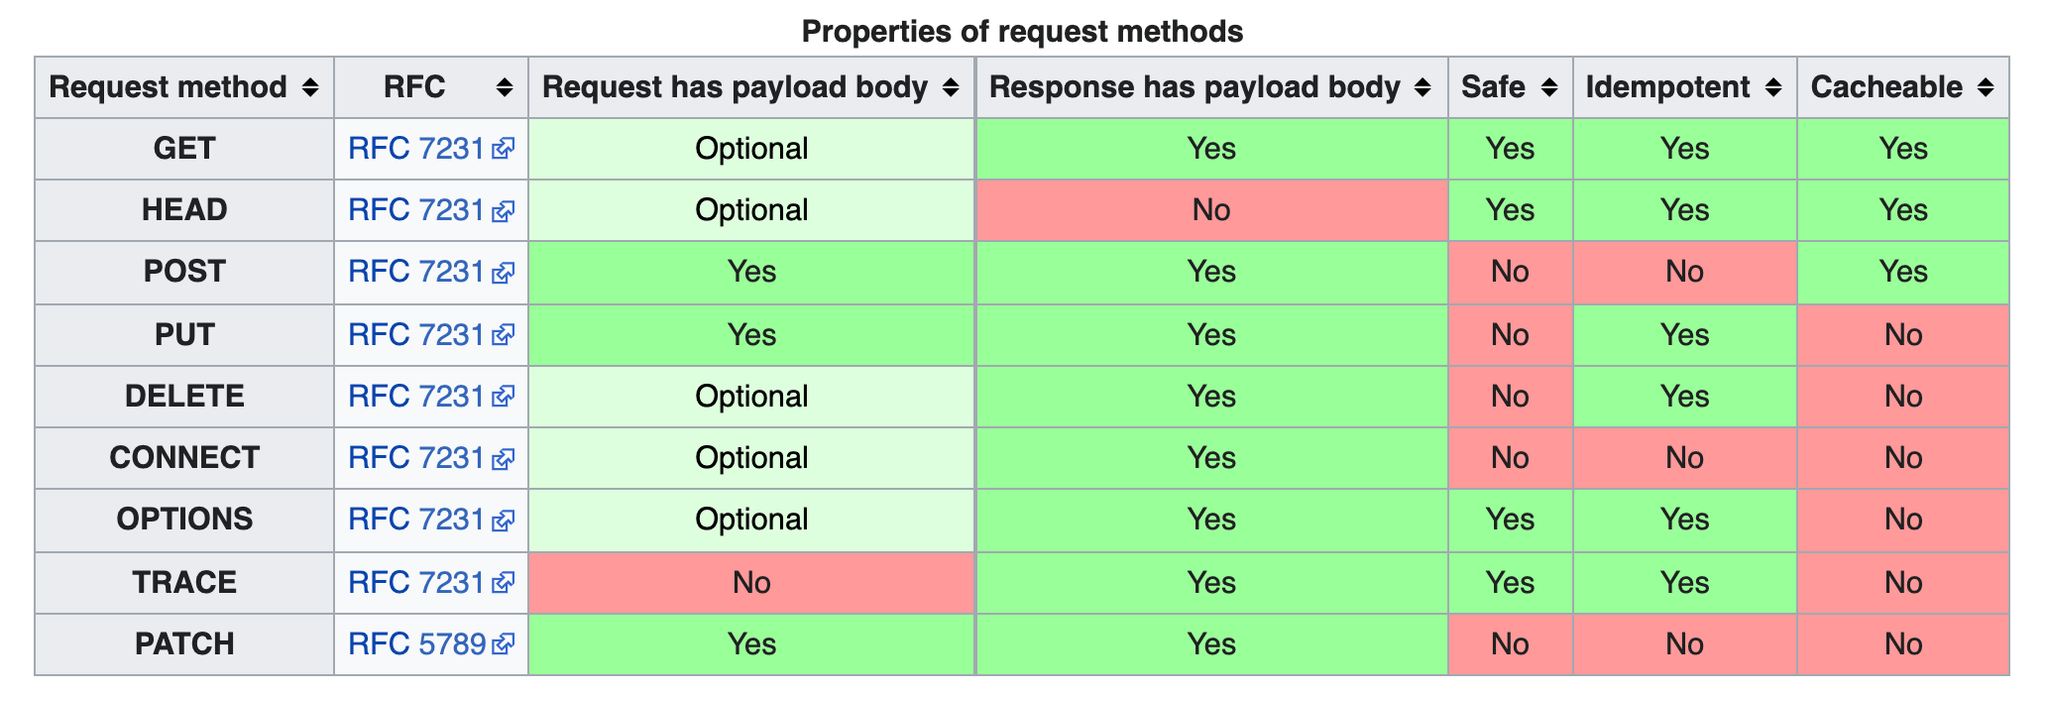The width and height of the screenshot is (2048, 706).
Task: Sort the Idempotent column
Action: [x=1773, y=88]
